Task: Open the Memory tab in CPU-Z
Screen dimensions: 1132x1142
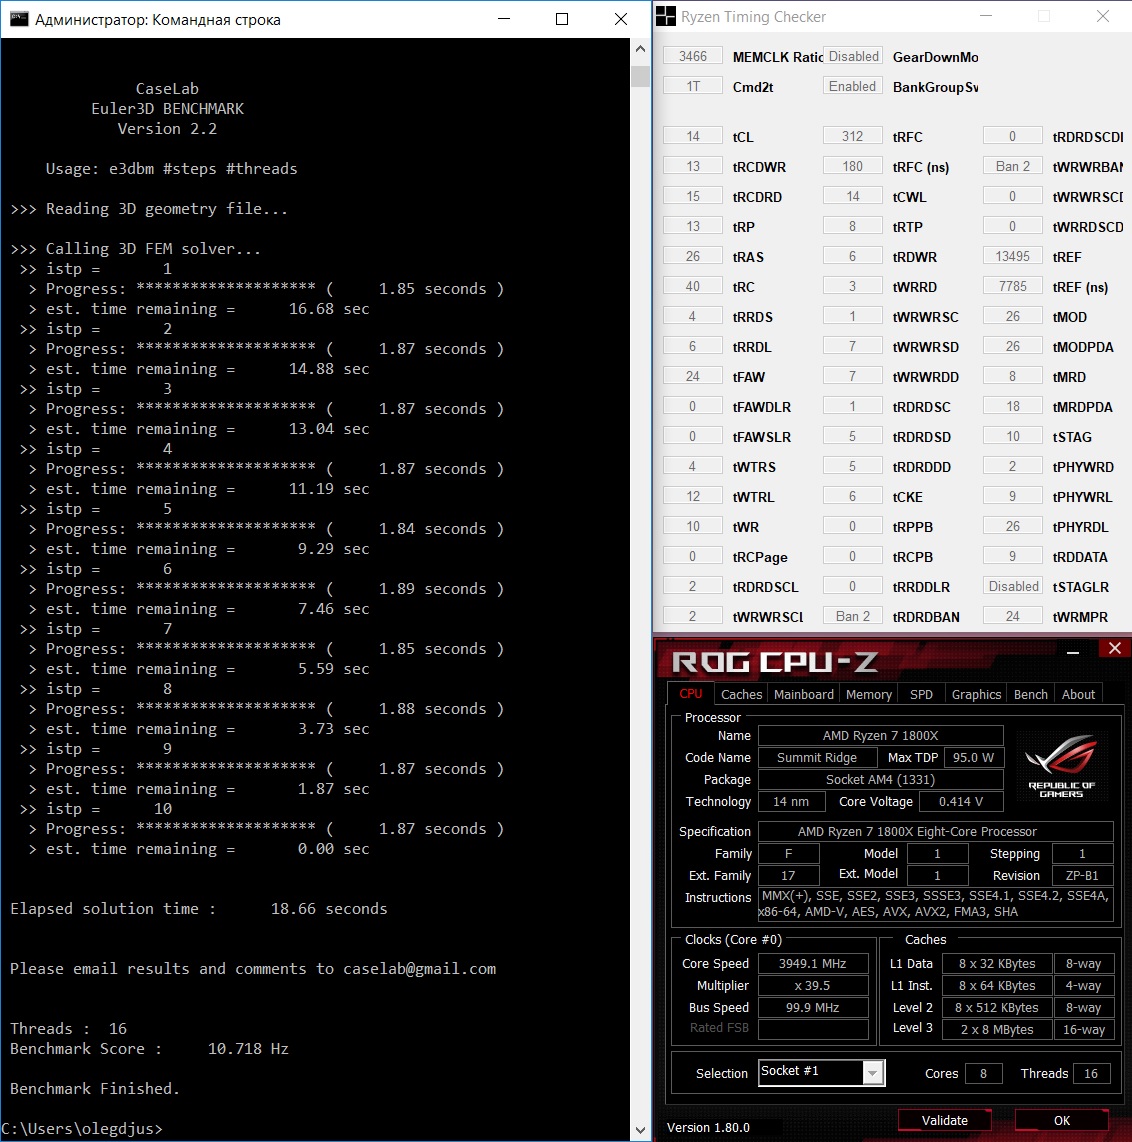Action: click(868, 694)
